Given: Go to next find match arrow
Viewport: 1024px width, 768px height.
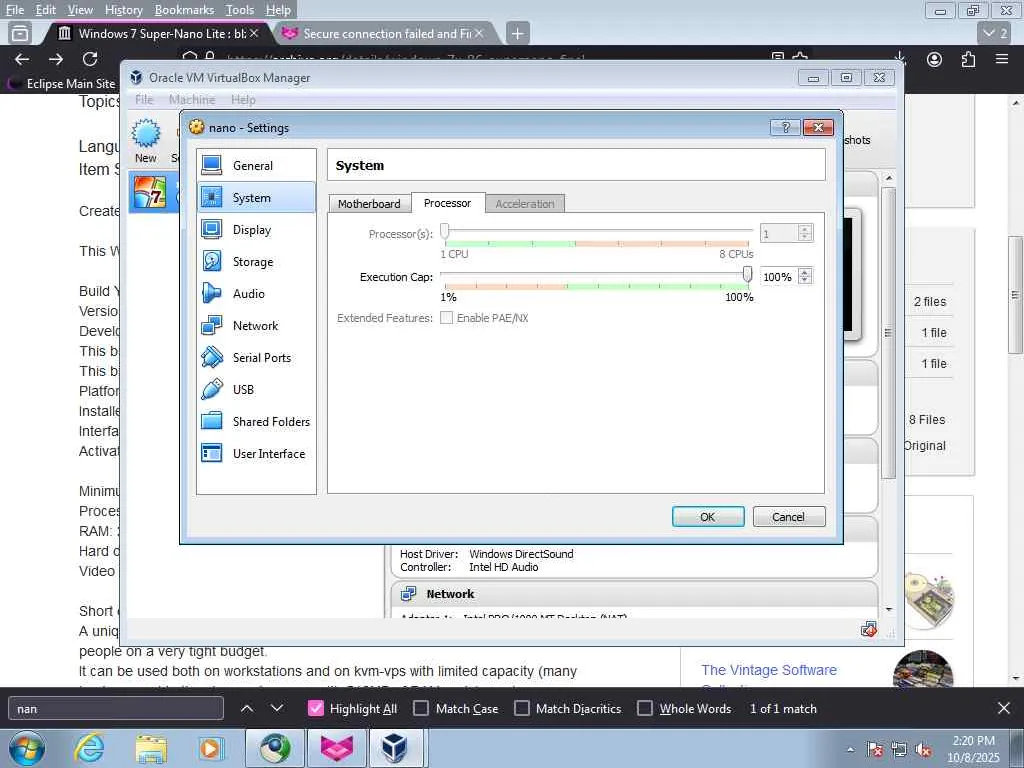Looking at the screenshot, I should pyautogui.click(x=277, y=709).
